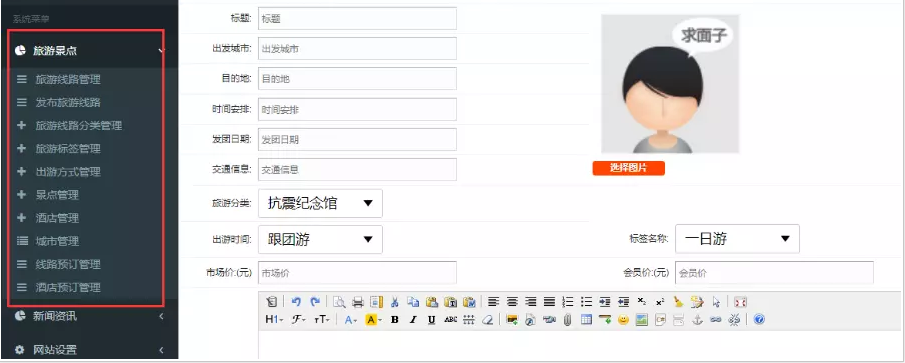This screenshot has height=363, width=905.
Task: Open 旅游线路管理 in sidebar
Action: pyautogui.click(x=68, y=79)
